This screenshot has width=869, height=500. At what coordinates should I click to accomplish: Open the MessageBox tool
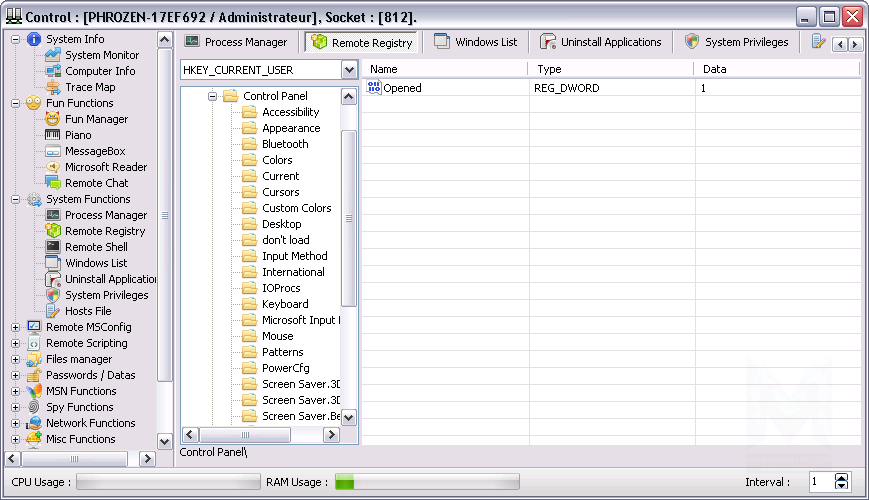(94, 151)
